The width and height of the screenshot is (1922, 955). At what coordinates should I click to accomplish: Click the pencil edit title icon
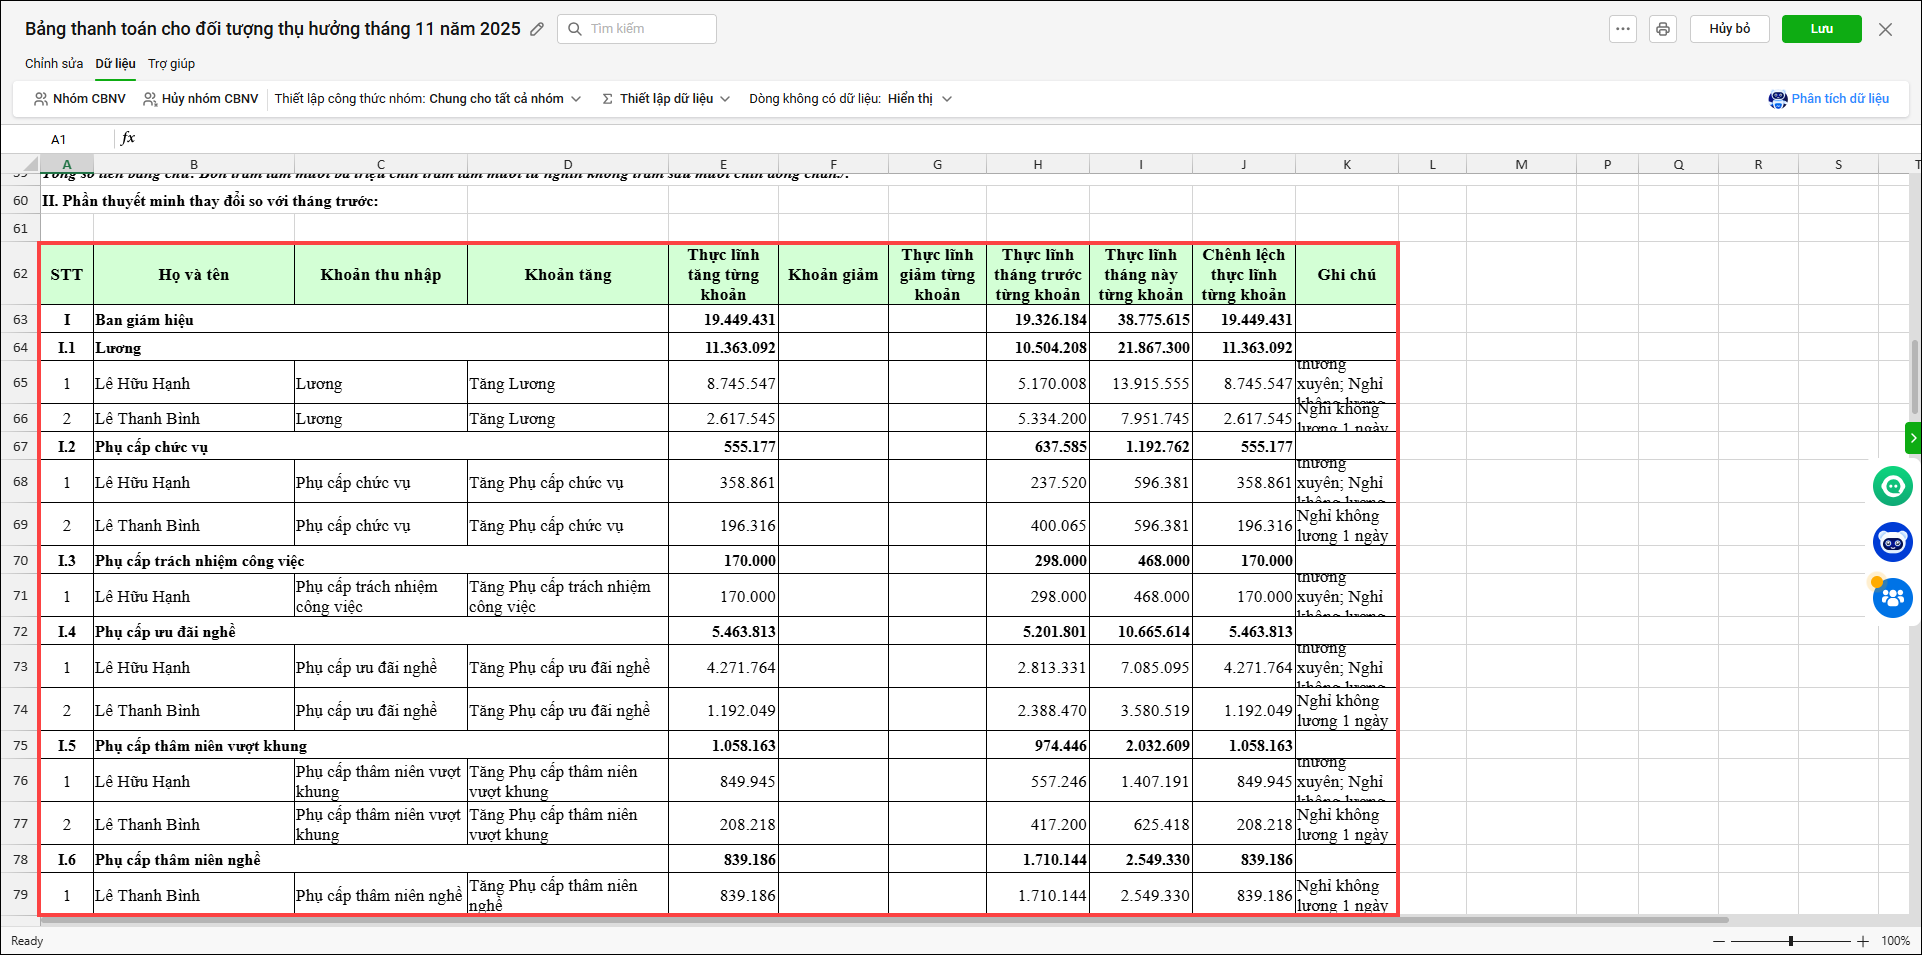click(537, 29)
